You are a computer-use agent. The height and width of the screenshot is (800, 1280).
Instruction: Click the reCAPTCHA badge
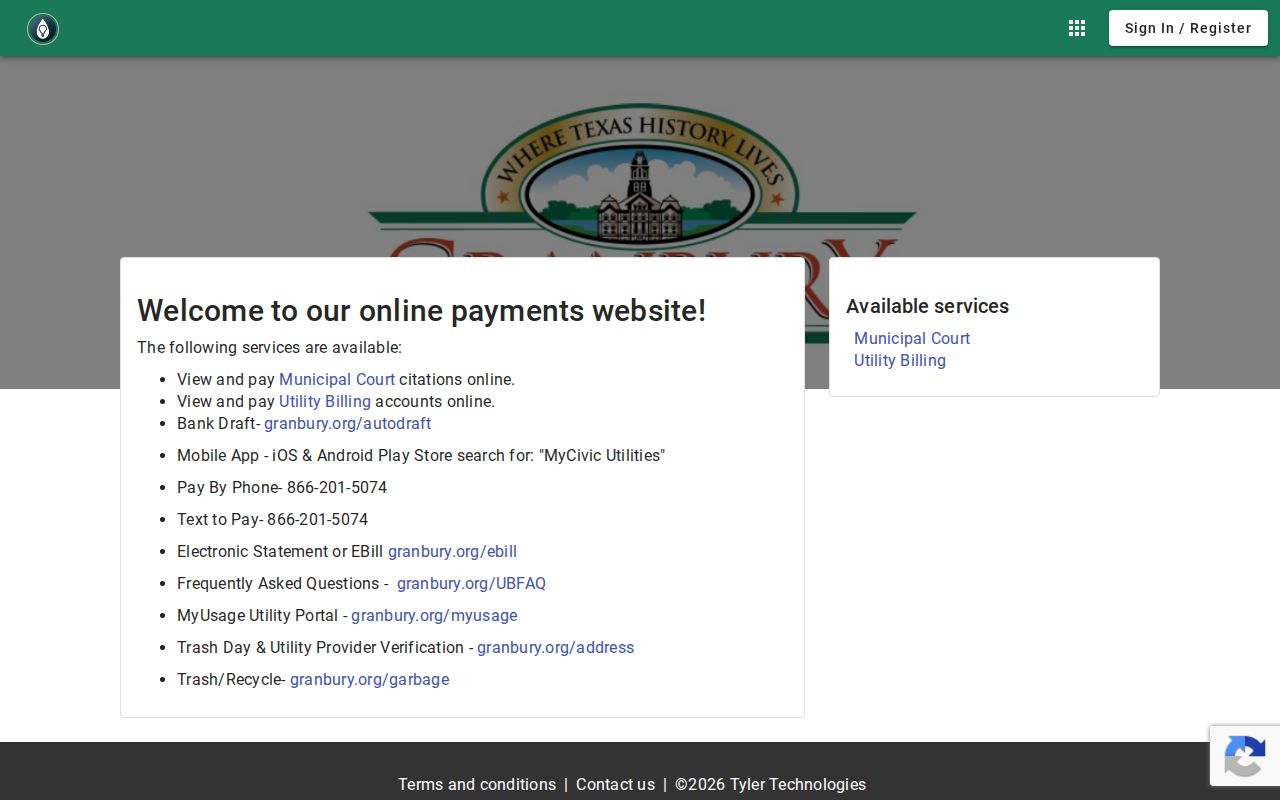[x=1245, y=755]
